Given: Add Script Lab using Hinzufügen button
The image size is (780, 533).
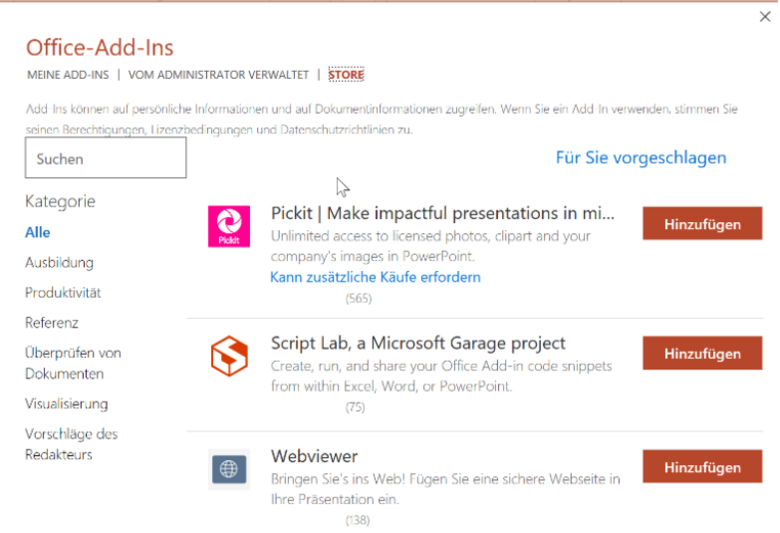Looking at the screenshot, I should (x=702, y=353).
